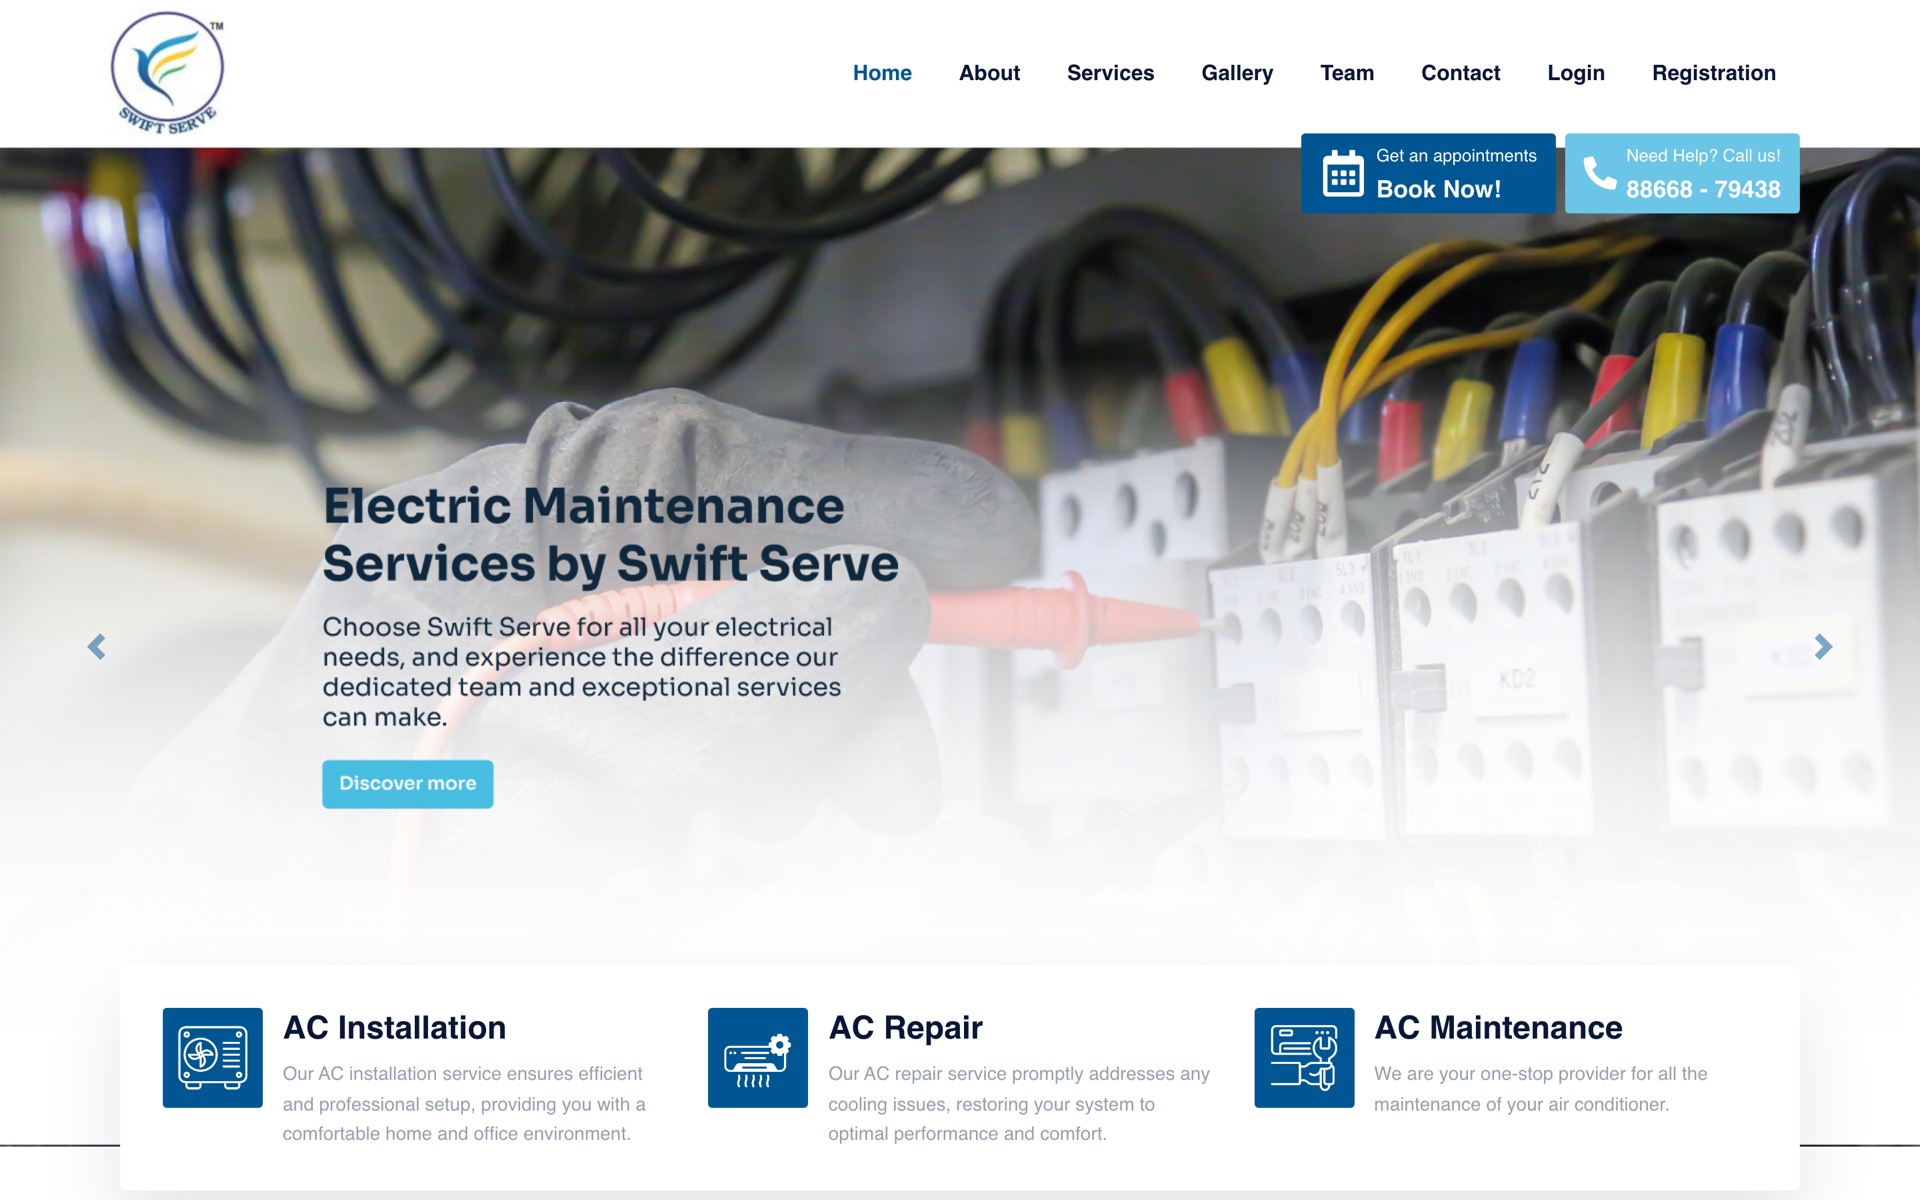The height and width of the screenshot is (1200, 1920).
Task: Click the 'Get an appointments' label
Action: pyautogui.click(x=1456, y=156)
